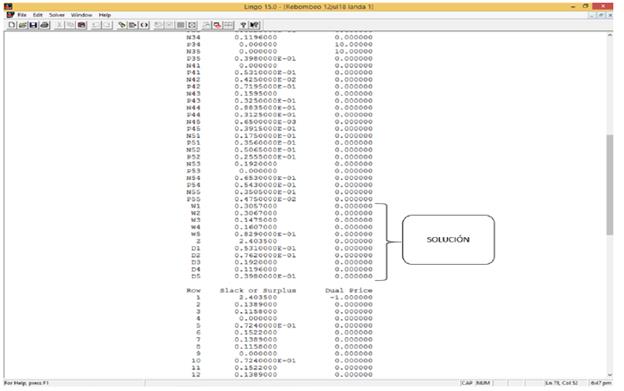Activate context help pointer icon
This screenshot has height=391, width=624.
point(255,25)
